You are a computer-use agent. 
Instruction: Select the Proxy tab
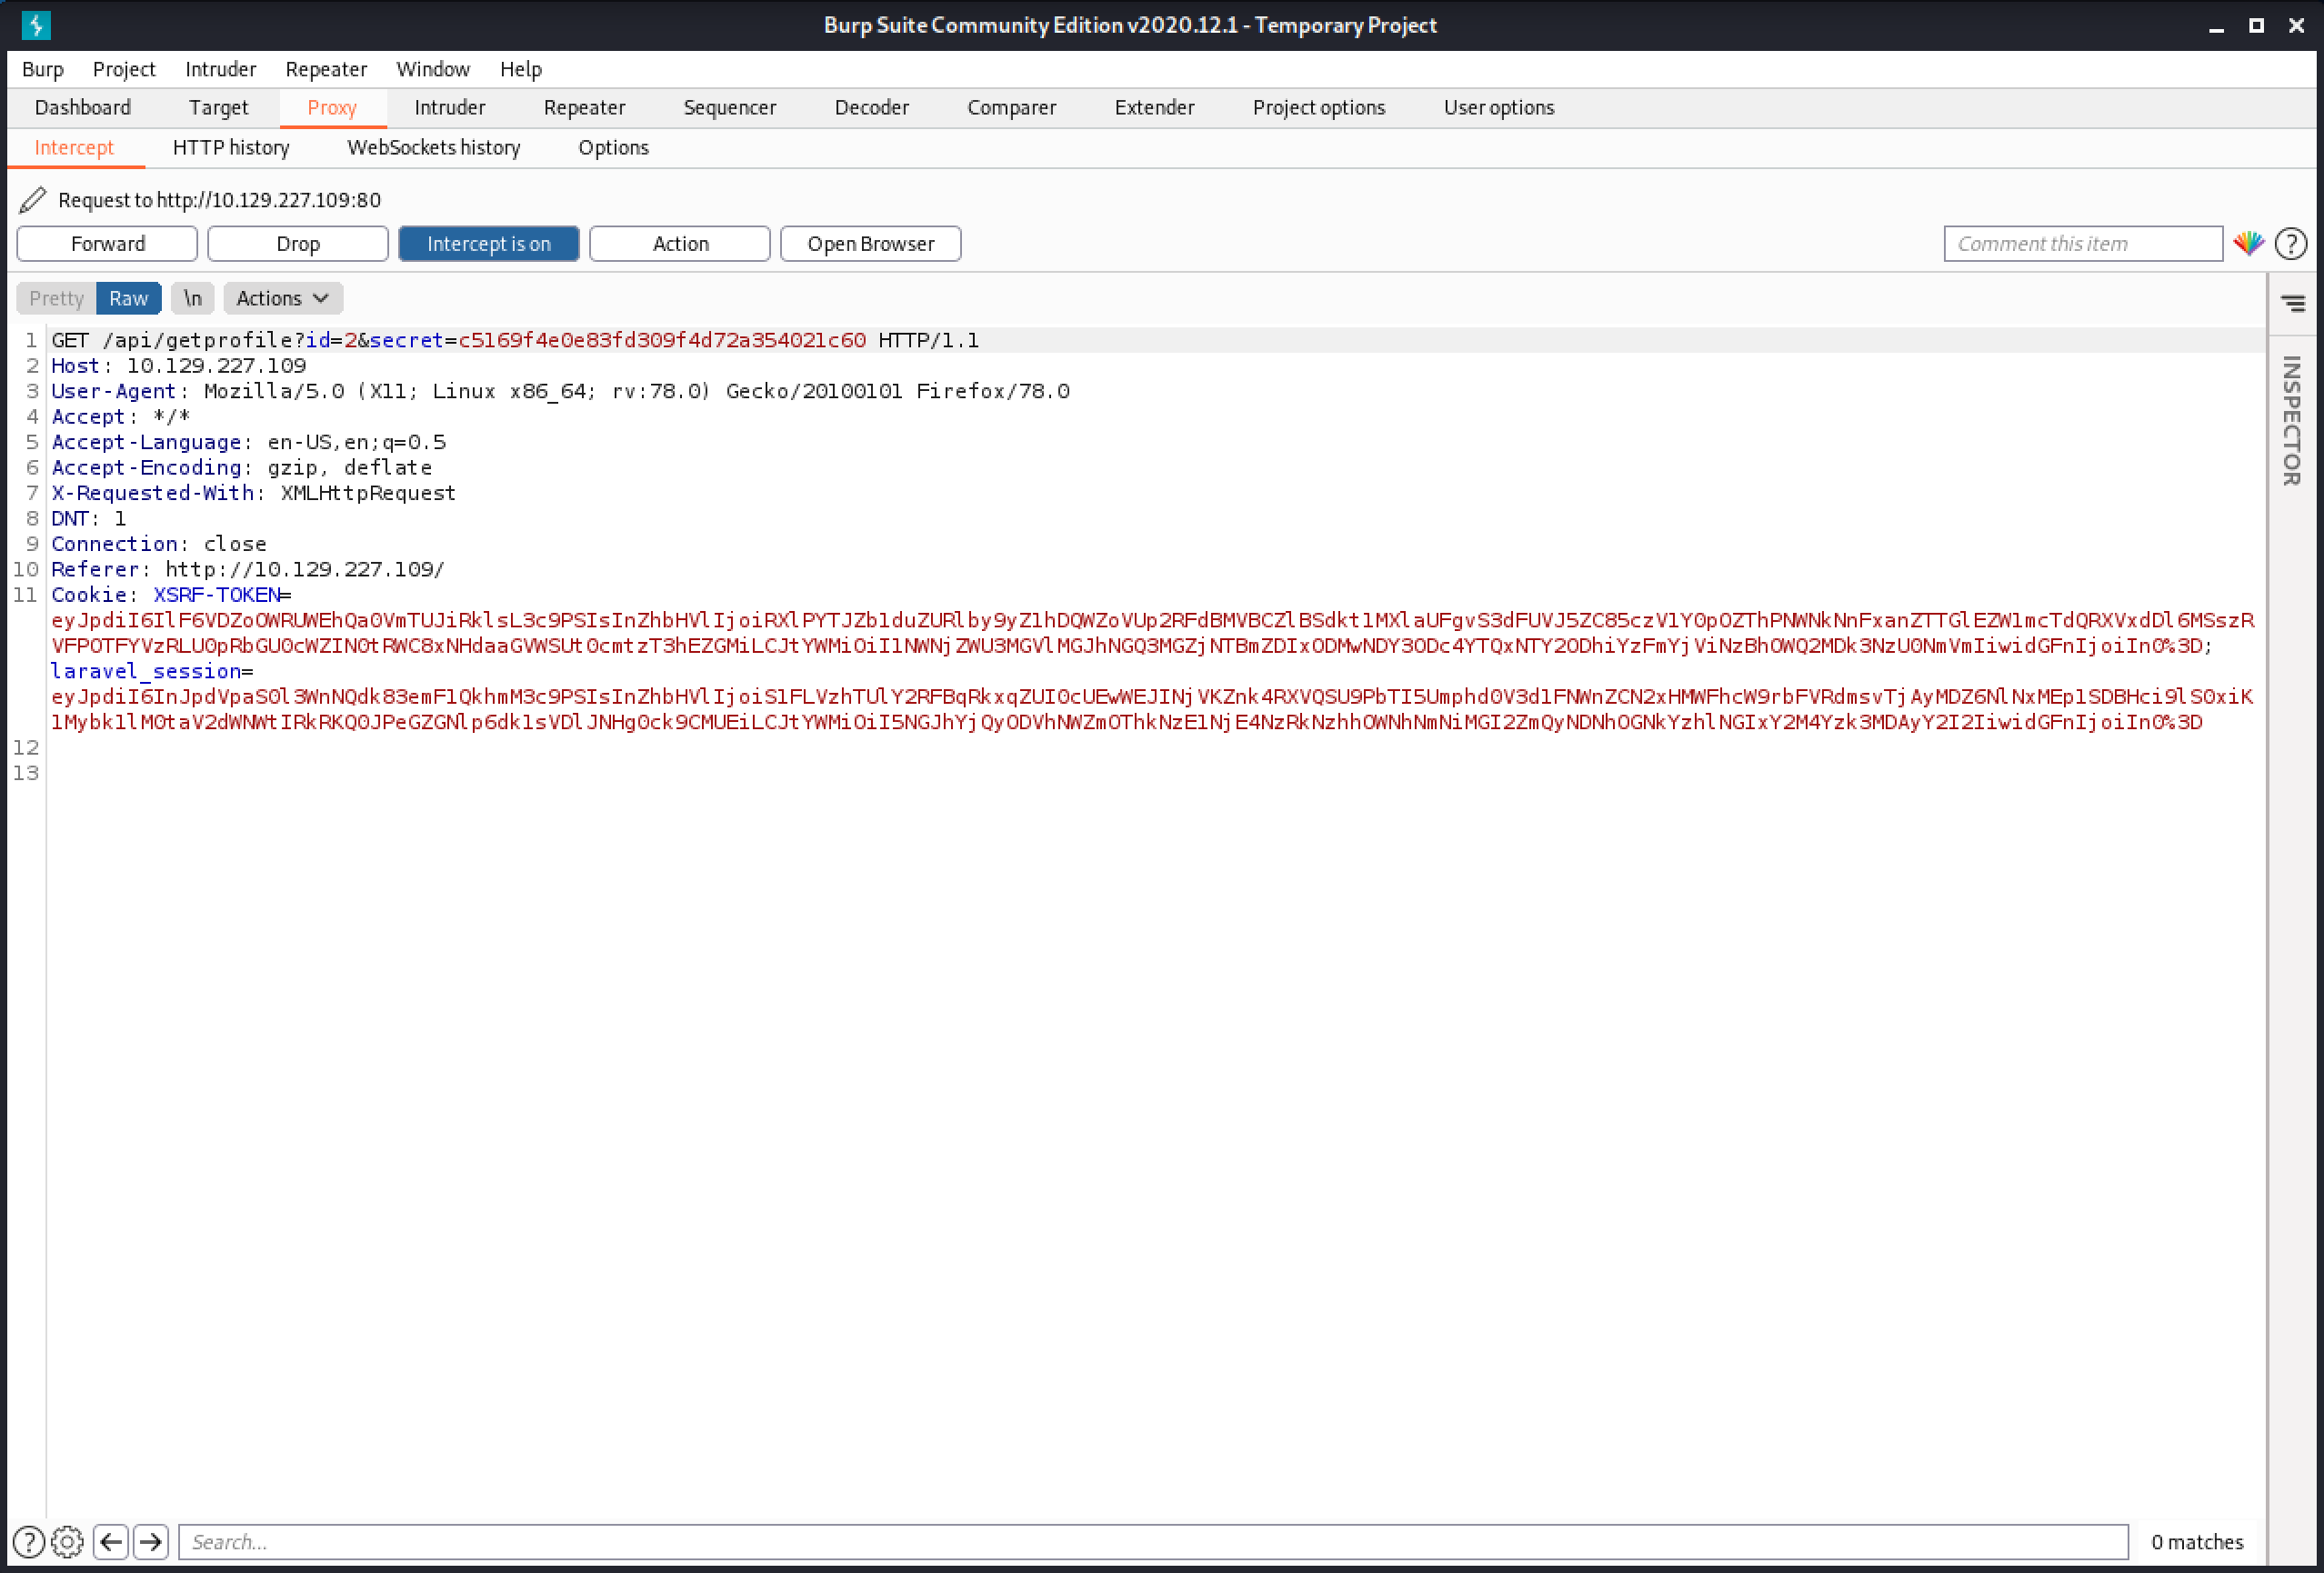pyautogui.click(x=332, y=107)
